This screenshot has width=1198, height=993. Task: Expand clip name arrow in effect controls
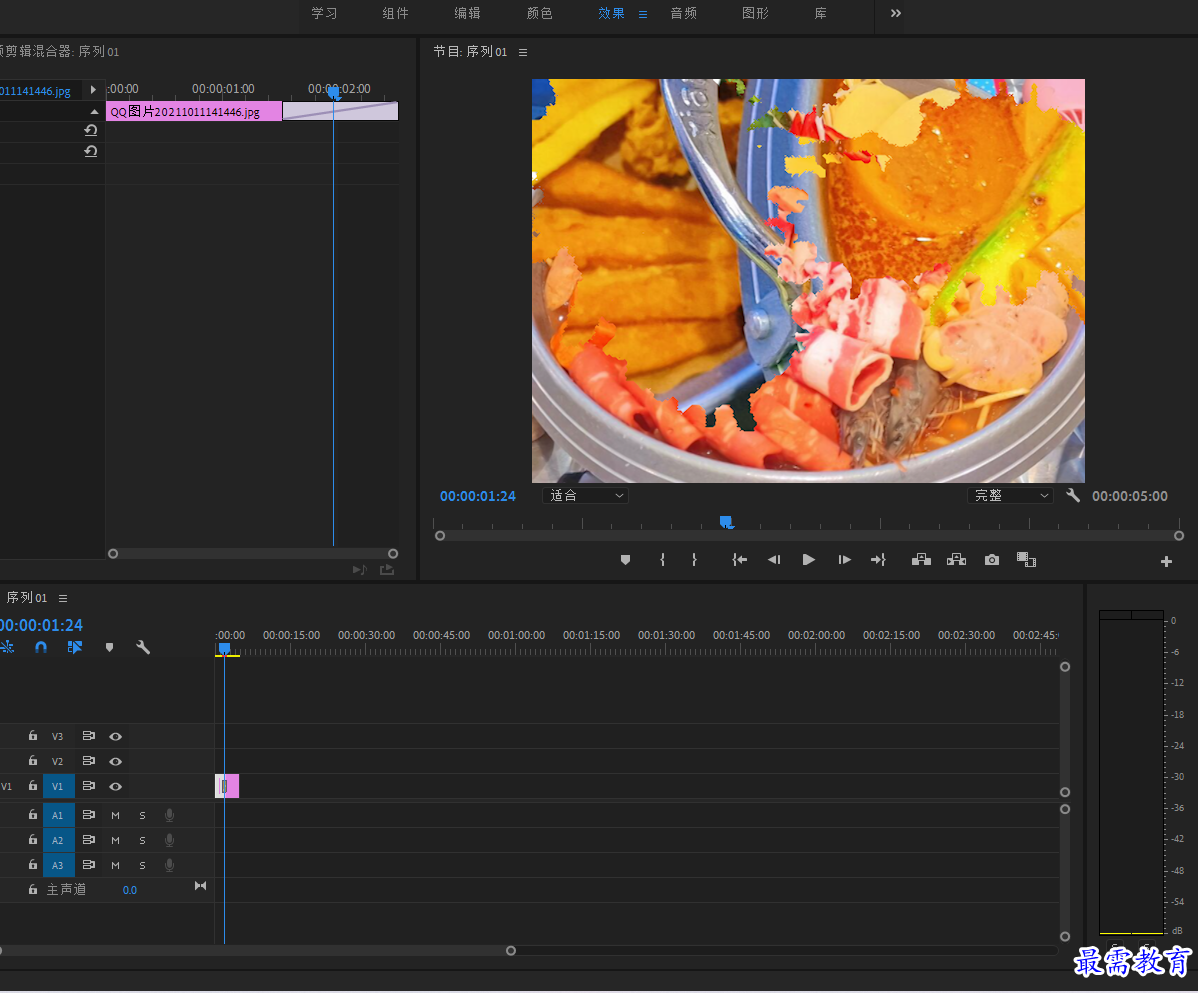pos(93,89)
